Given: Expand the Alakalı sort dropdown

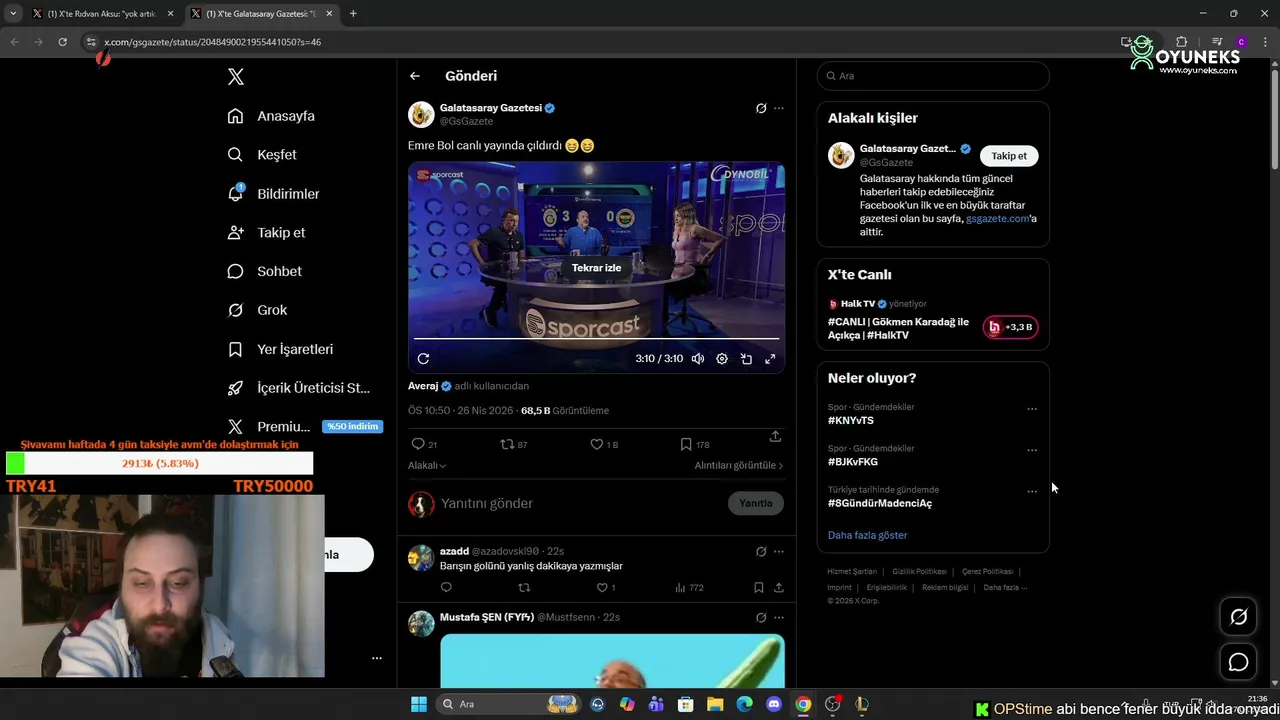Looking at the screenshot, I should click(x=427, y=466).
